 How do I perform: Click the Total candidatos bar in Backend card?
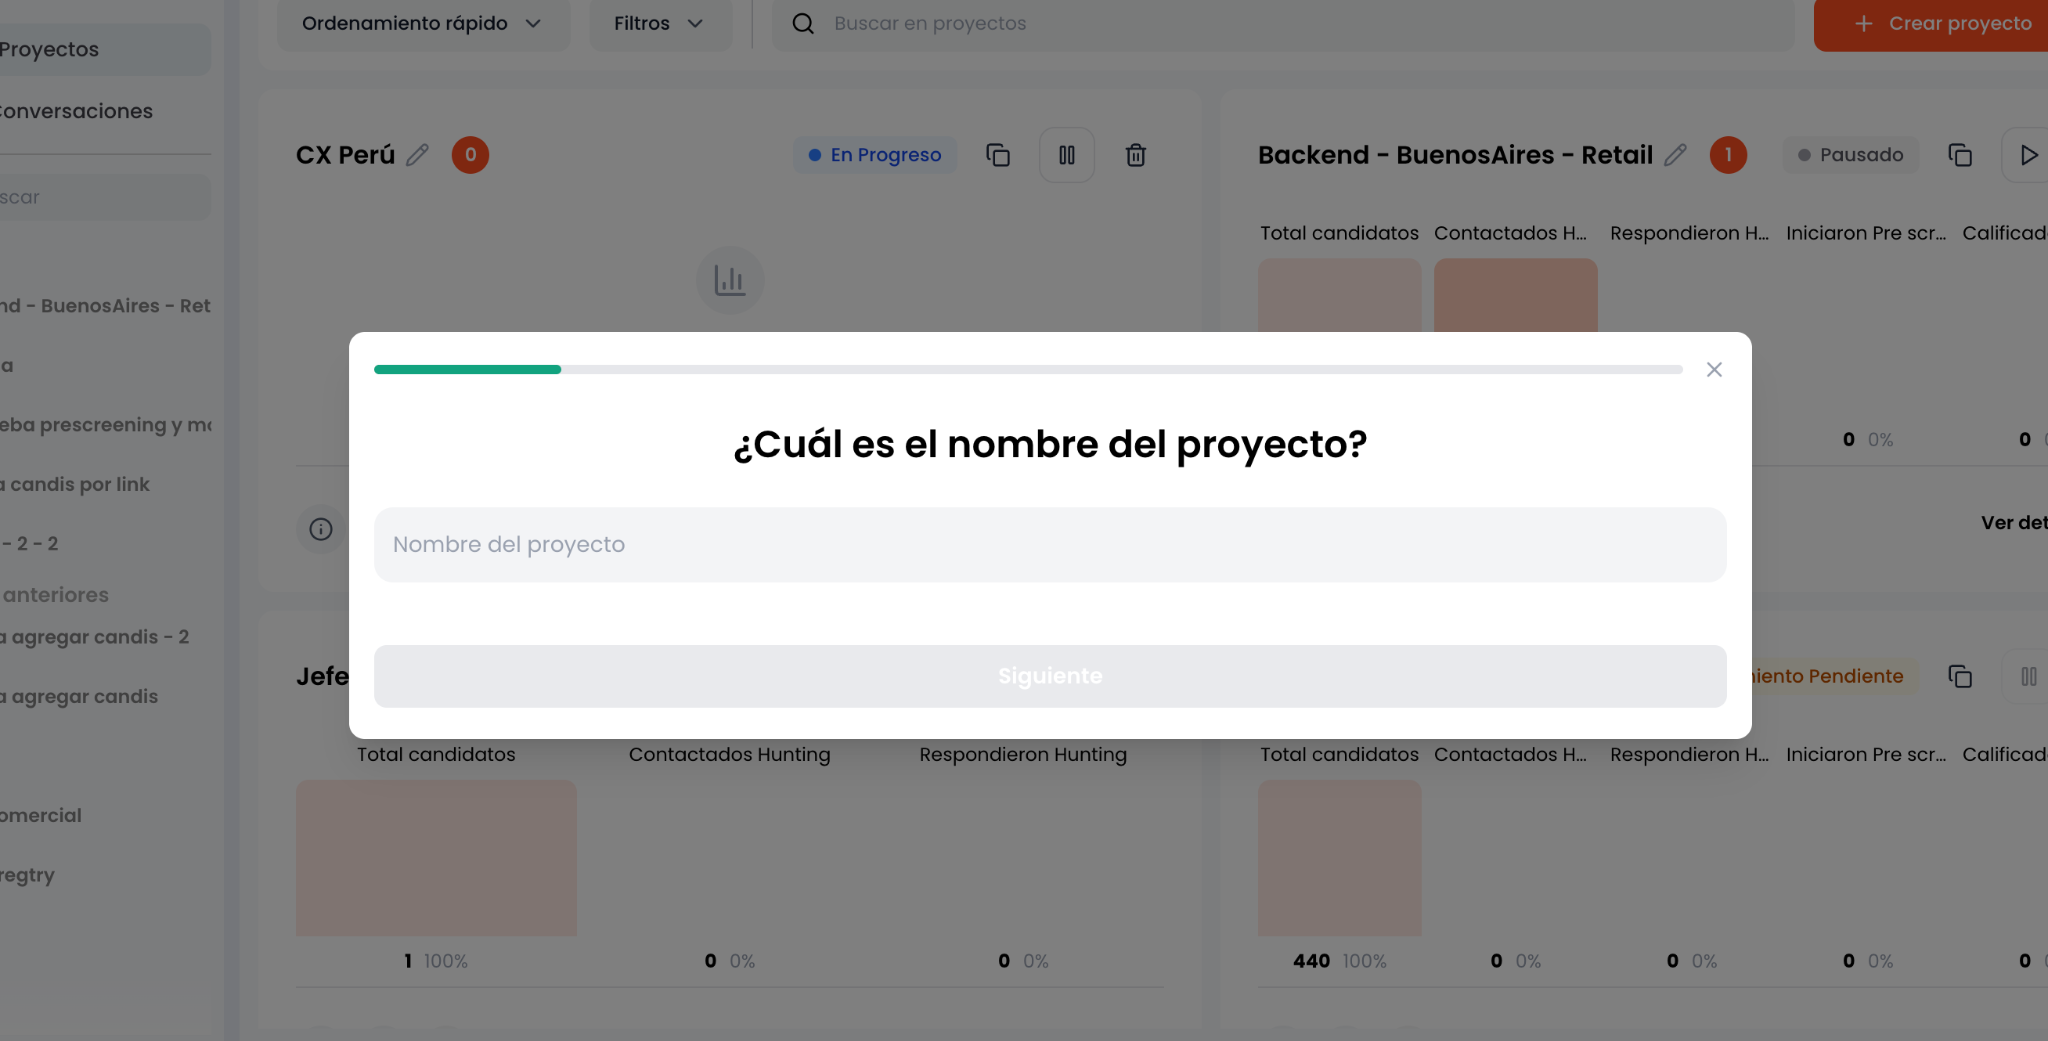coord(1339,296)
